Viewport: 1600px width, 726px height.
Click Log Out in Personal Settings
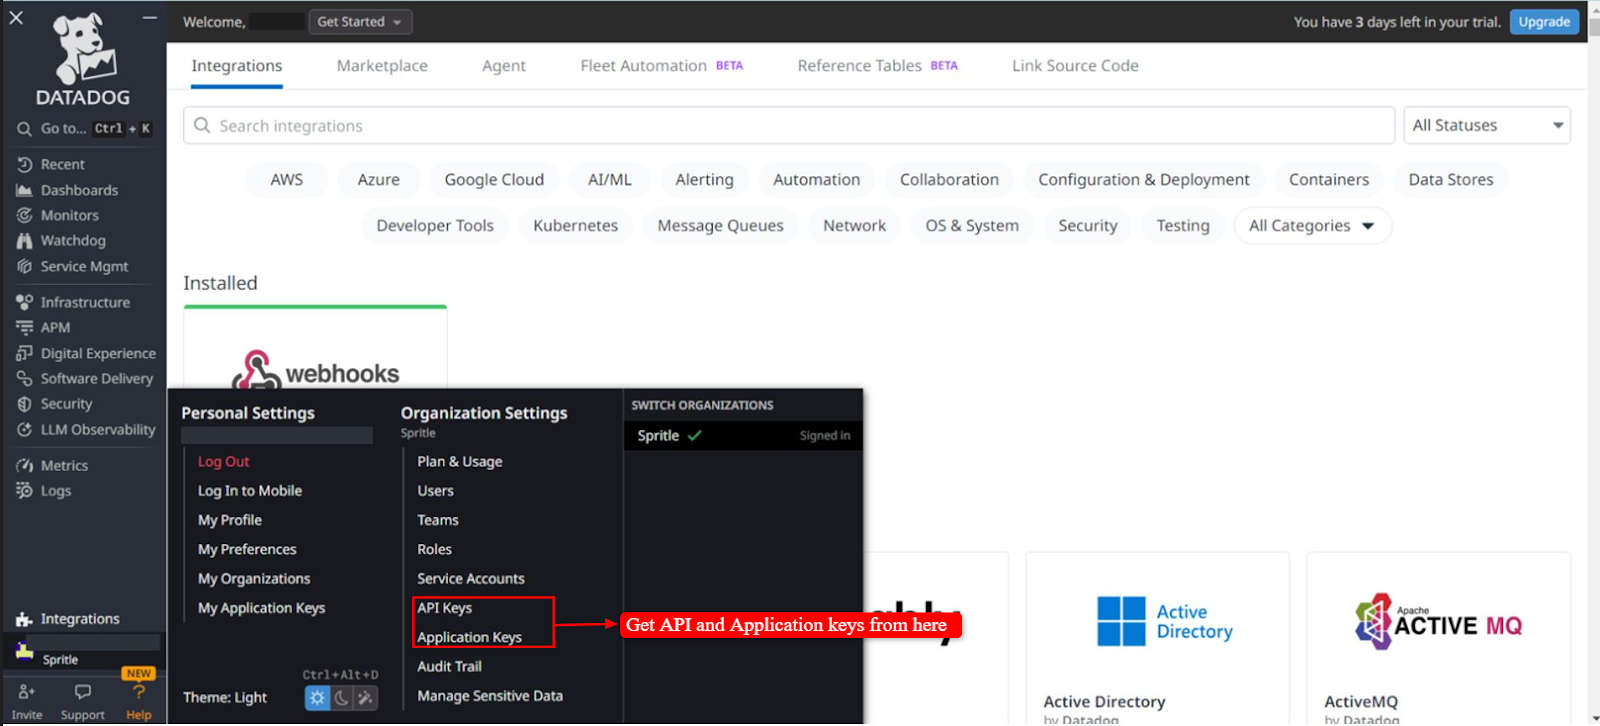click(224, 462)
